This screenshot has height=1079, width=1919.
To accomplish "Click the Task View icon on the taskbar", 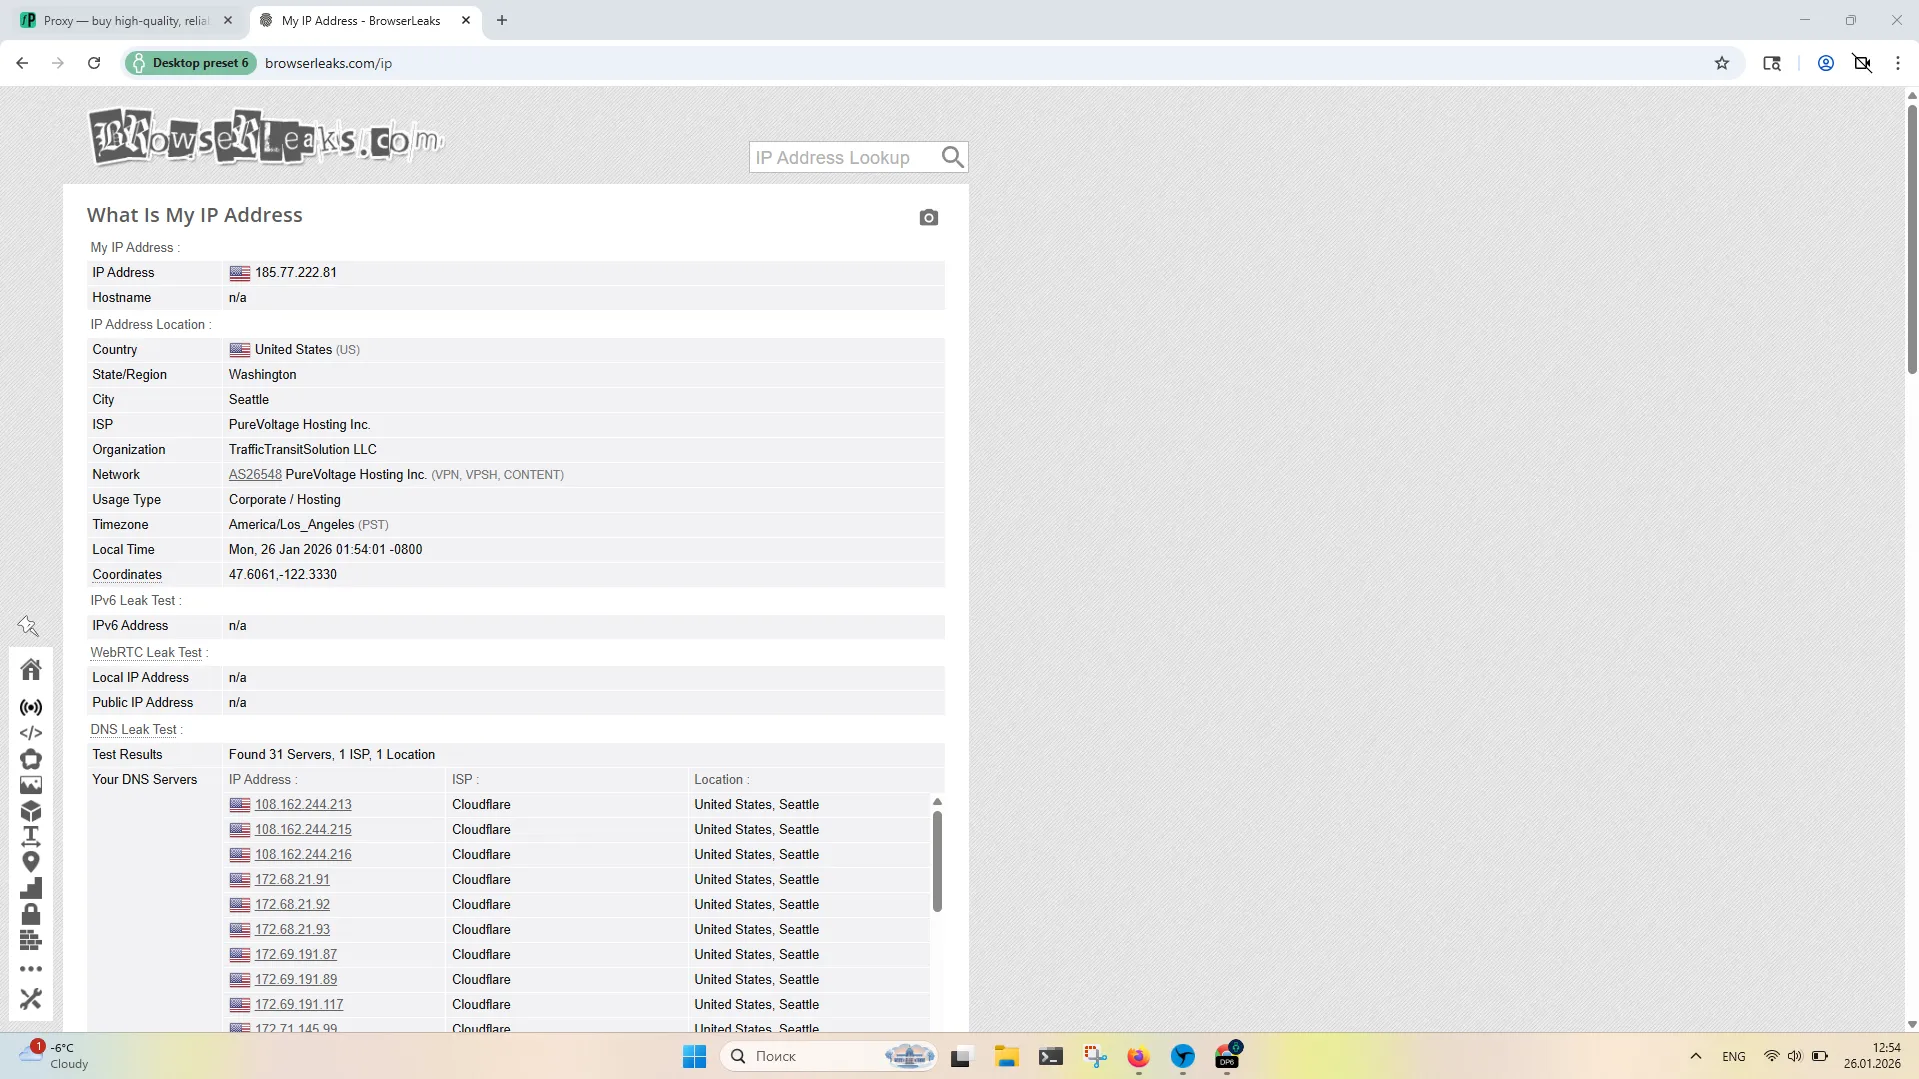I will coord(961,1057).
